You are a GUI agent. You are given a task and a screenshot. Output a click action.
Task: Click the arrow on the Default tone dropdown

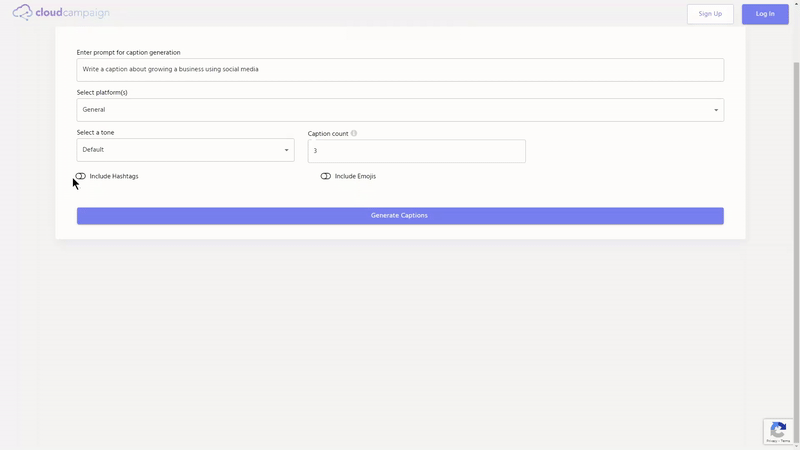click(286, 150)
